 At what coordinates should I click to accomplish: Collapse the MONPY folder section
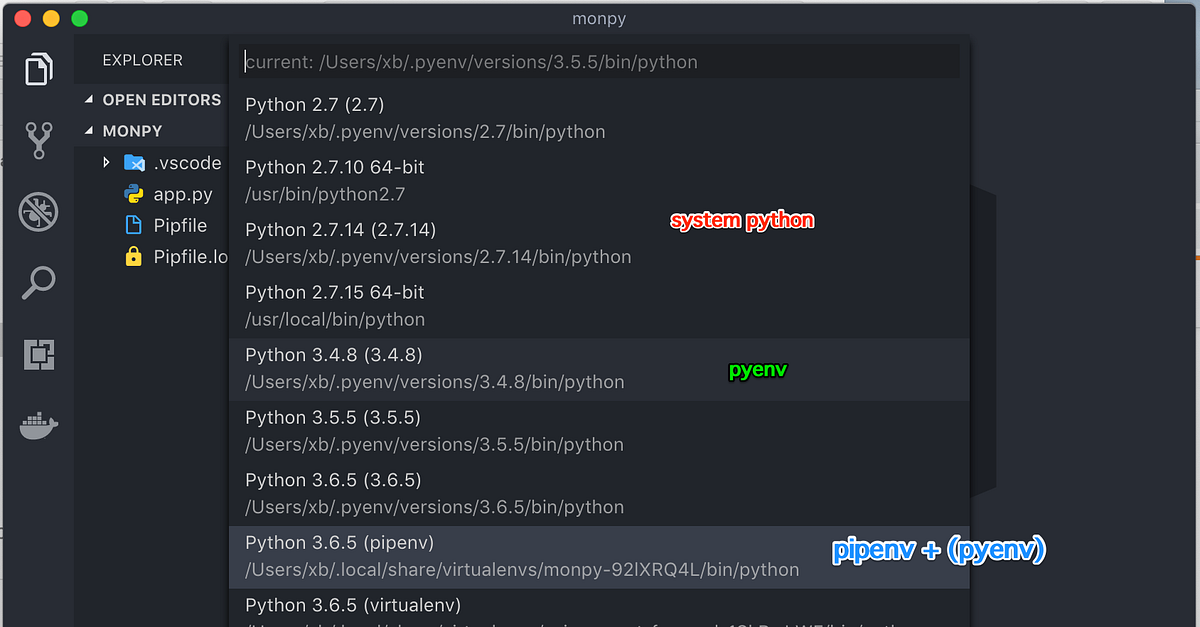coord(88,130)
